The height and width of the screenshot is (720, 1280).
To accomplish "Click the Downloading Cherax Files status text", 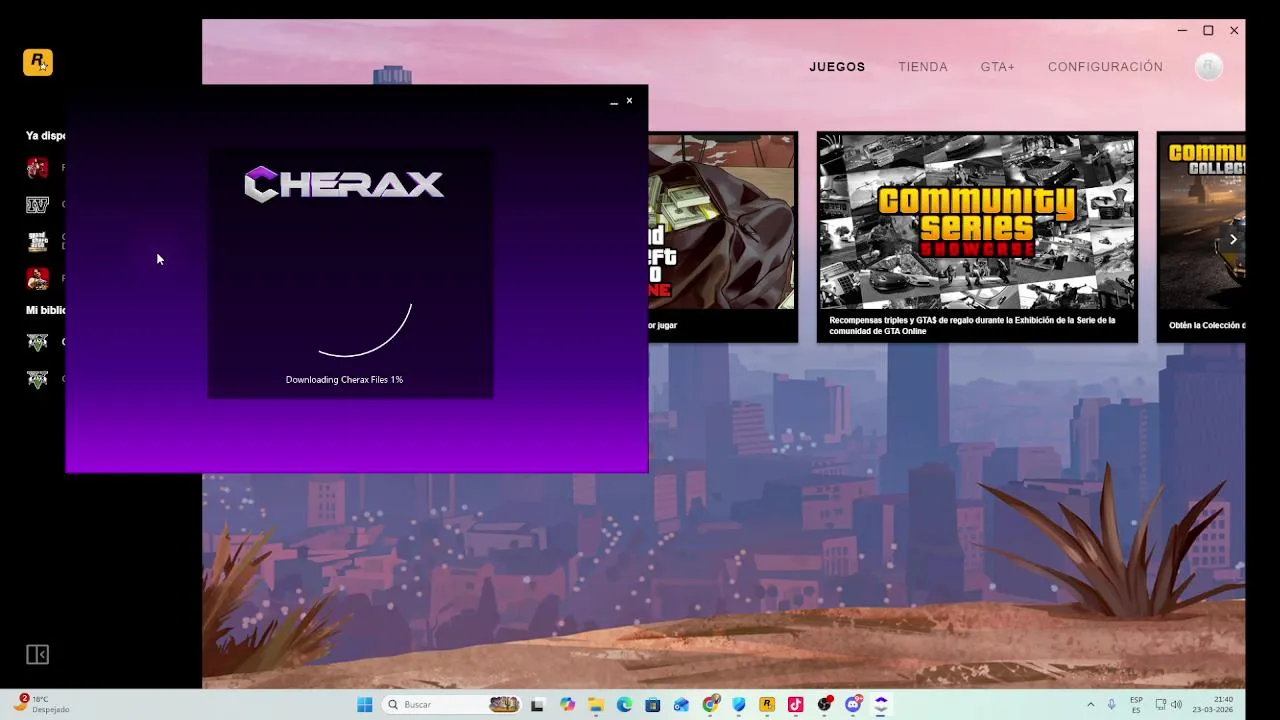I will point(344,380).
